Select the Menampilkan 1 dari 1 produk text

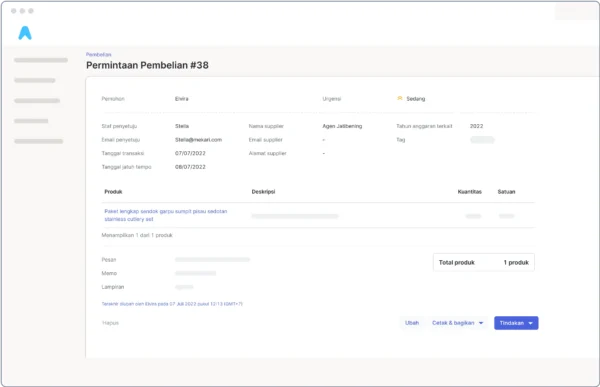(x=137, y=235)
